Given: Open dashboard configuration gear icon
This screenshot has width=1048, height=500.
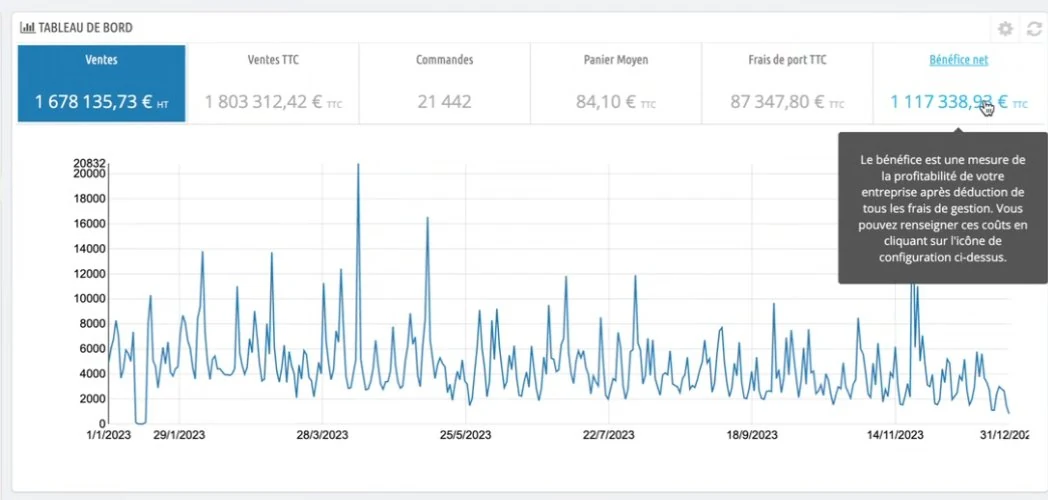Looking at the screenshot, I should [1005, 29].
